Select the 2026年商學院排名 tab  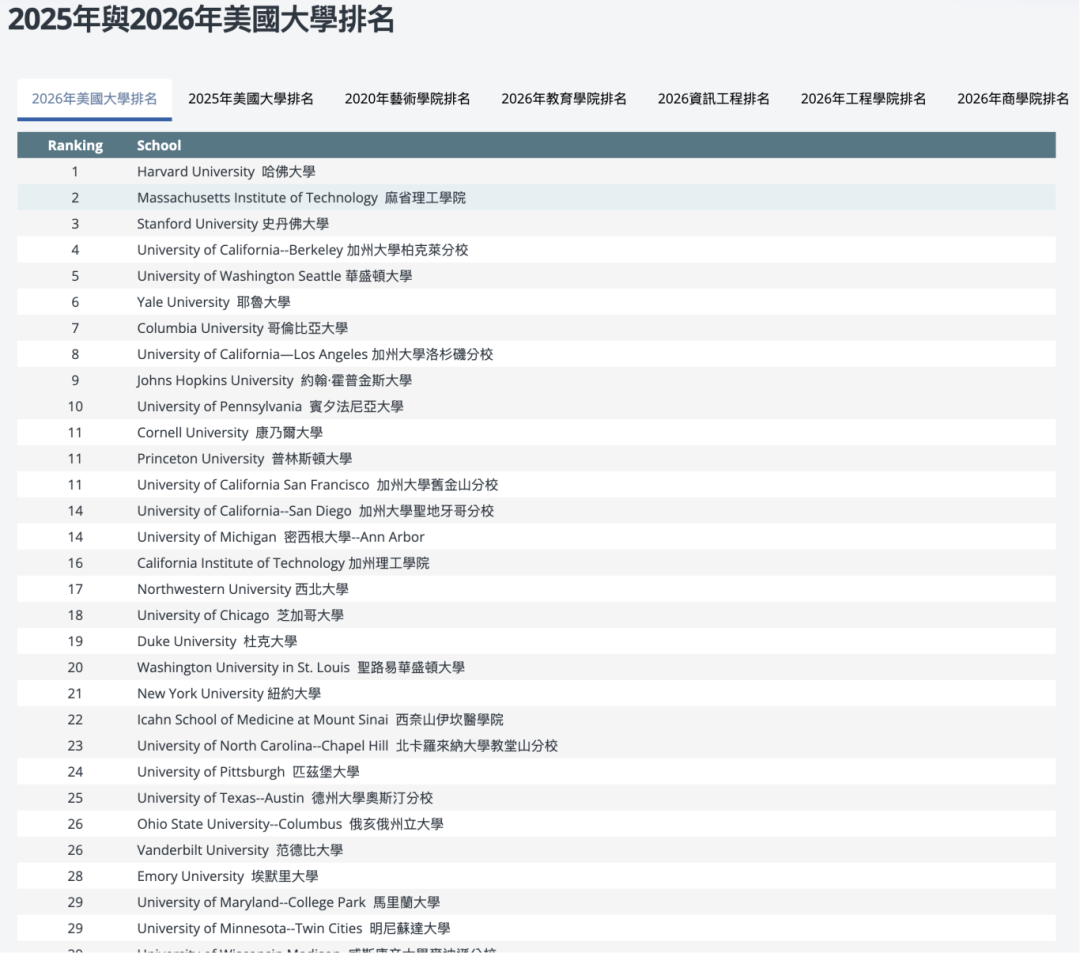1012,98
